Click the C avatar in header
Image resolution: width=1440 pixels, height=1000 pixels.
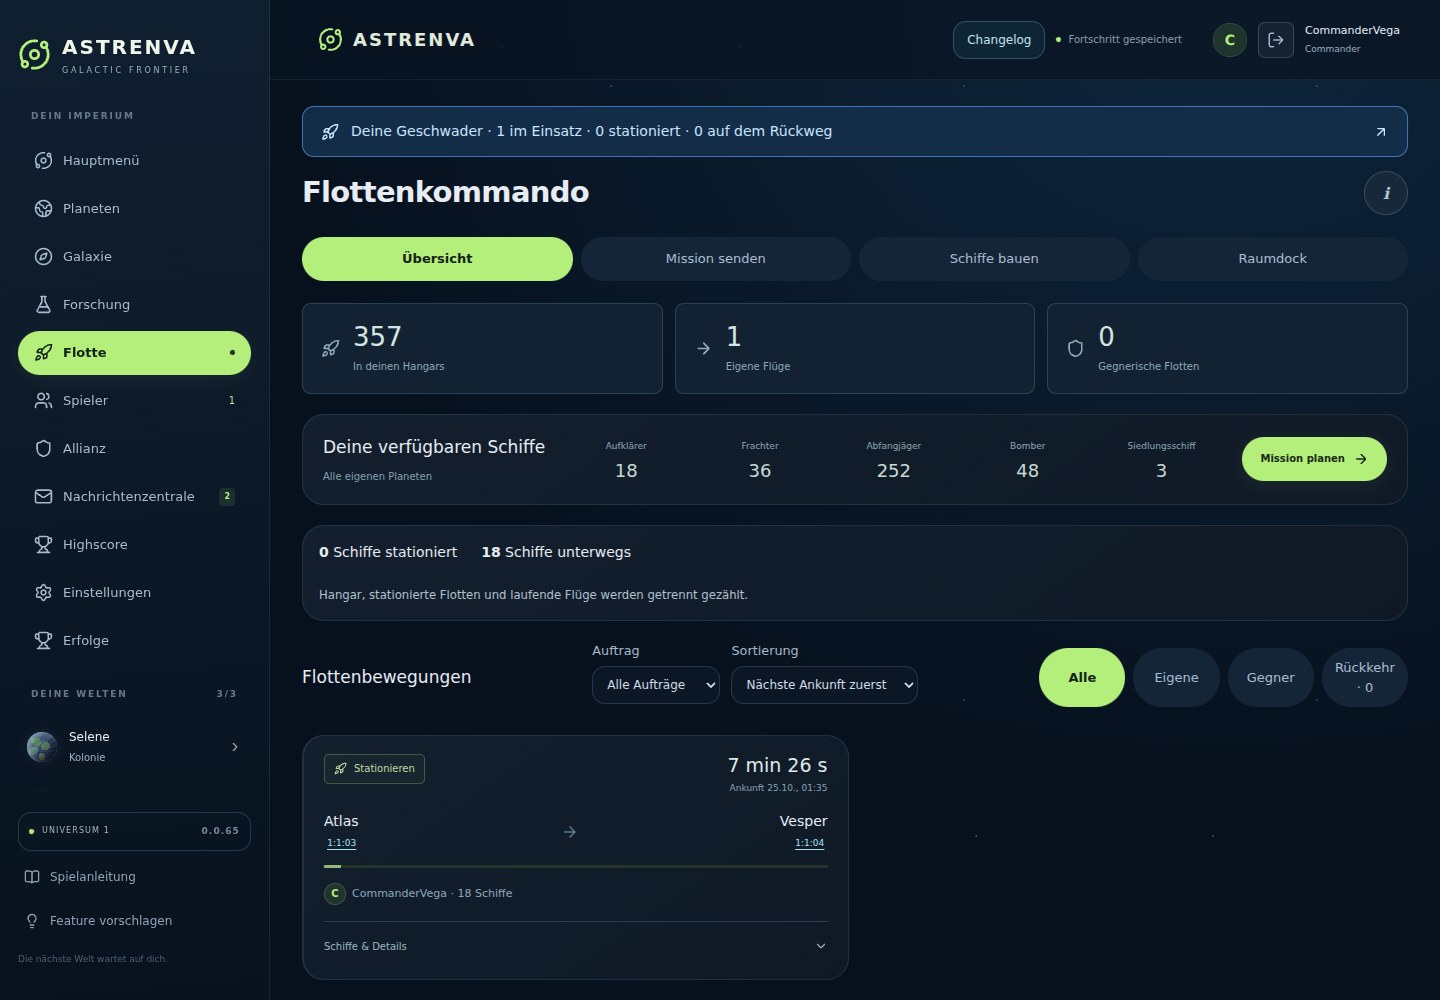click(x=1229, y=40)
